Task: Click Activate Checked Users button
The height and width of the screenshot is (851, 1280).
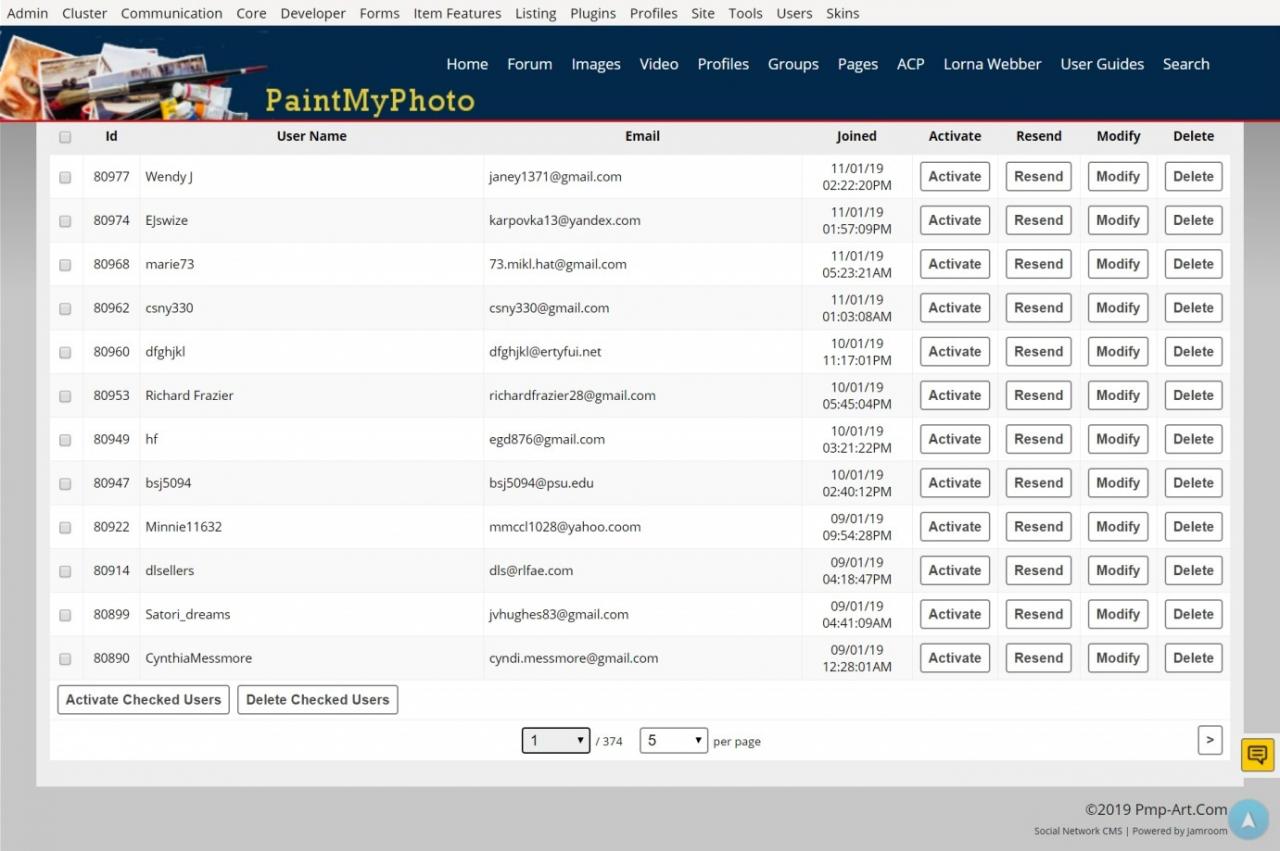Action: point(143,700)
